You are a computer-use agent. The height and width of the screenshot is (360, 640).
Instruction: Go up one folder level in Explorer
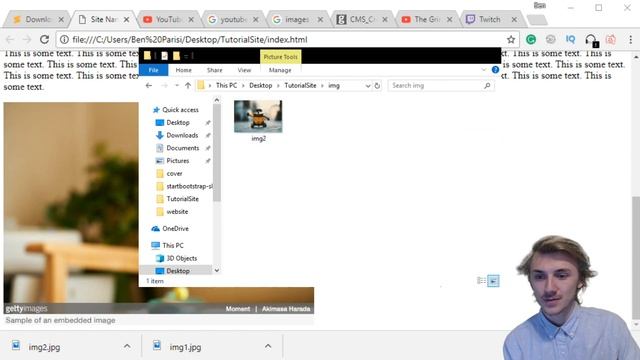pos(188,85)
